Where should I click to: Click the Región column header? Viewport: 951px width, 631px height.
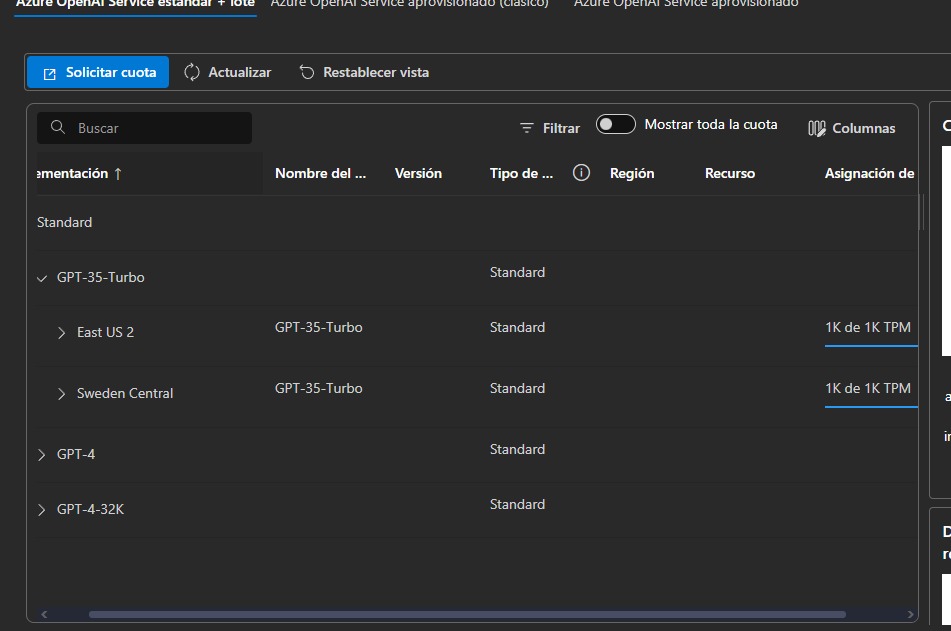coord(632,173)
